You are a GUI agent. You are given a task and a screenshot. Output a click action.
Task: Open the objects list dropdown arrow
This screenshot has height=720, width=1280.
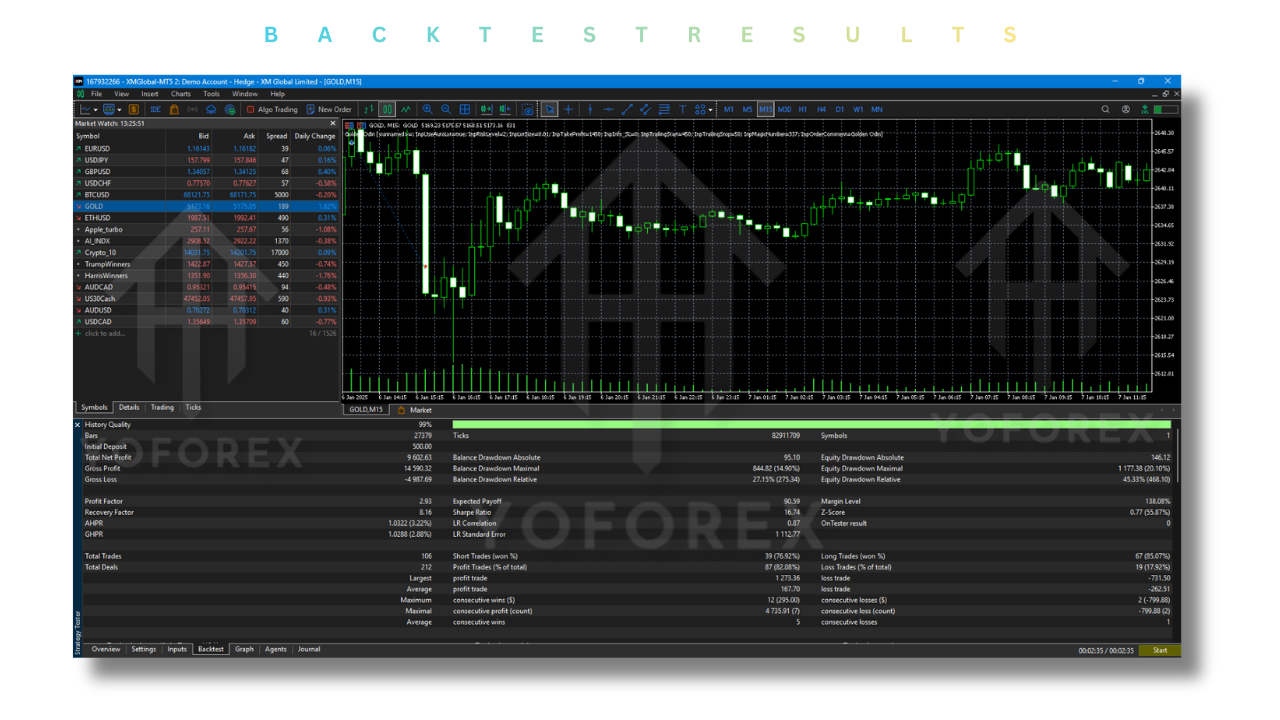click(710, 109)
